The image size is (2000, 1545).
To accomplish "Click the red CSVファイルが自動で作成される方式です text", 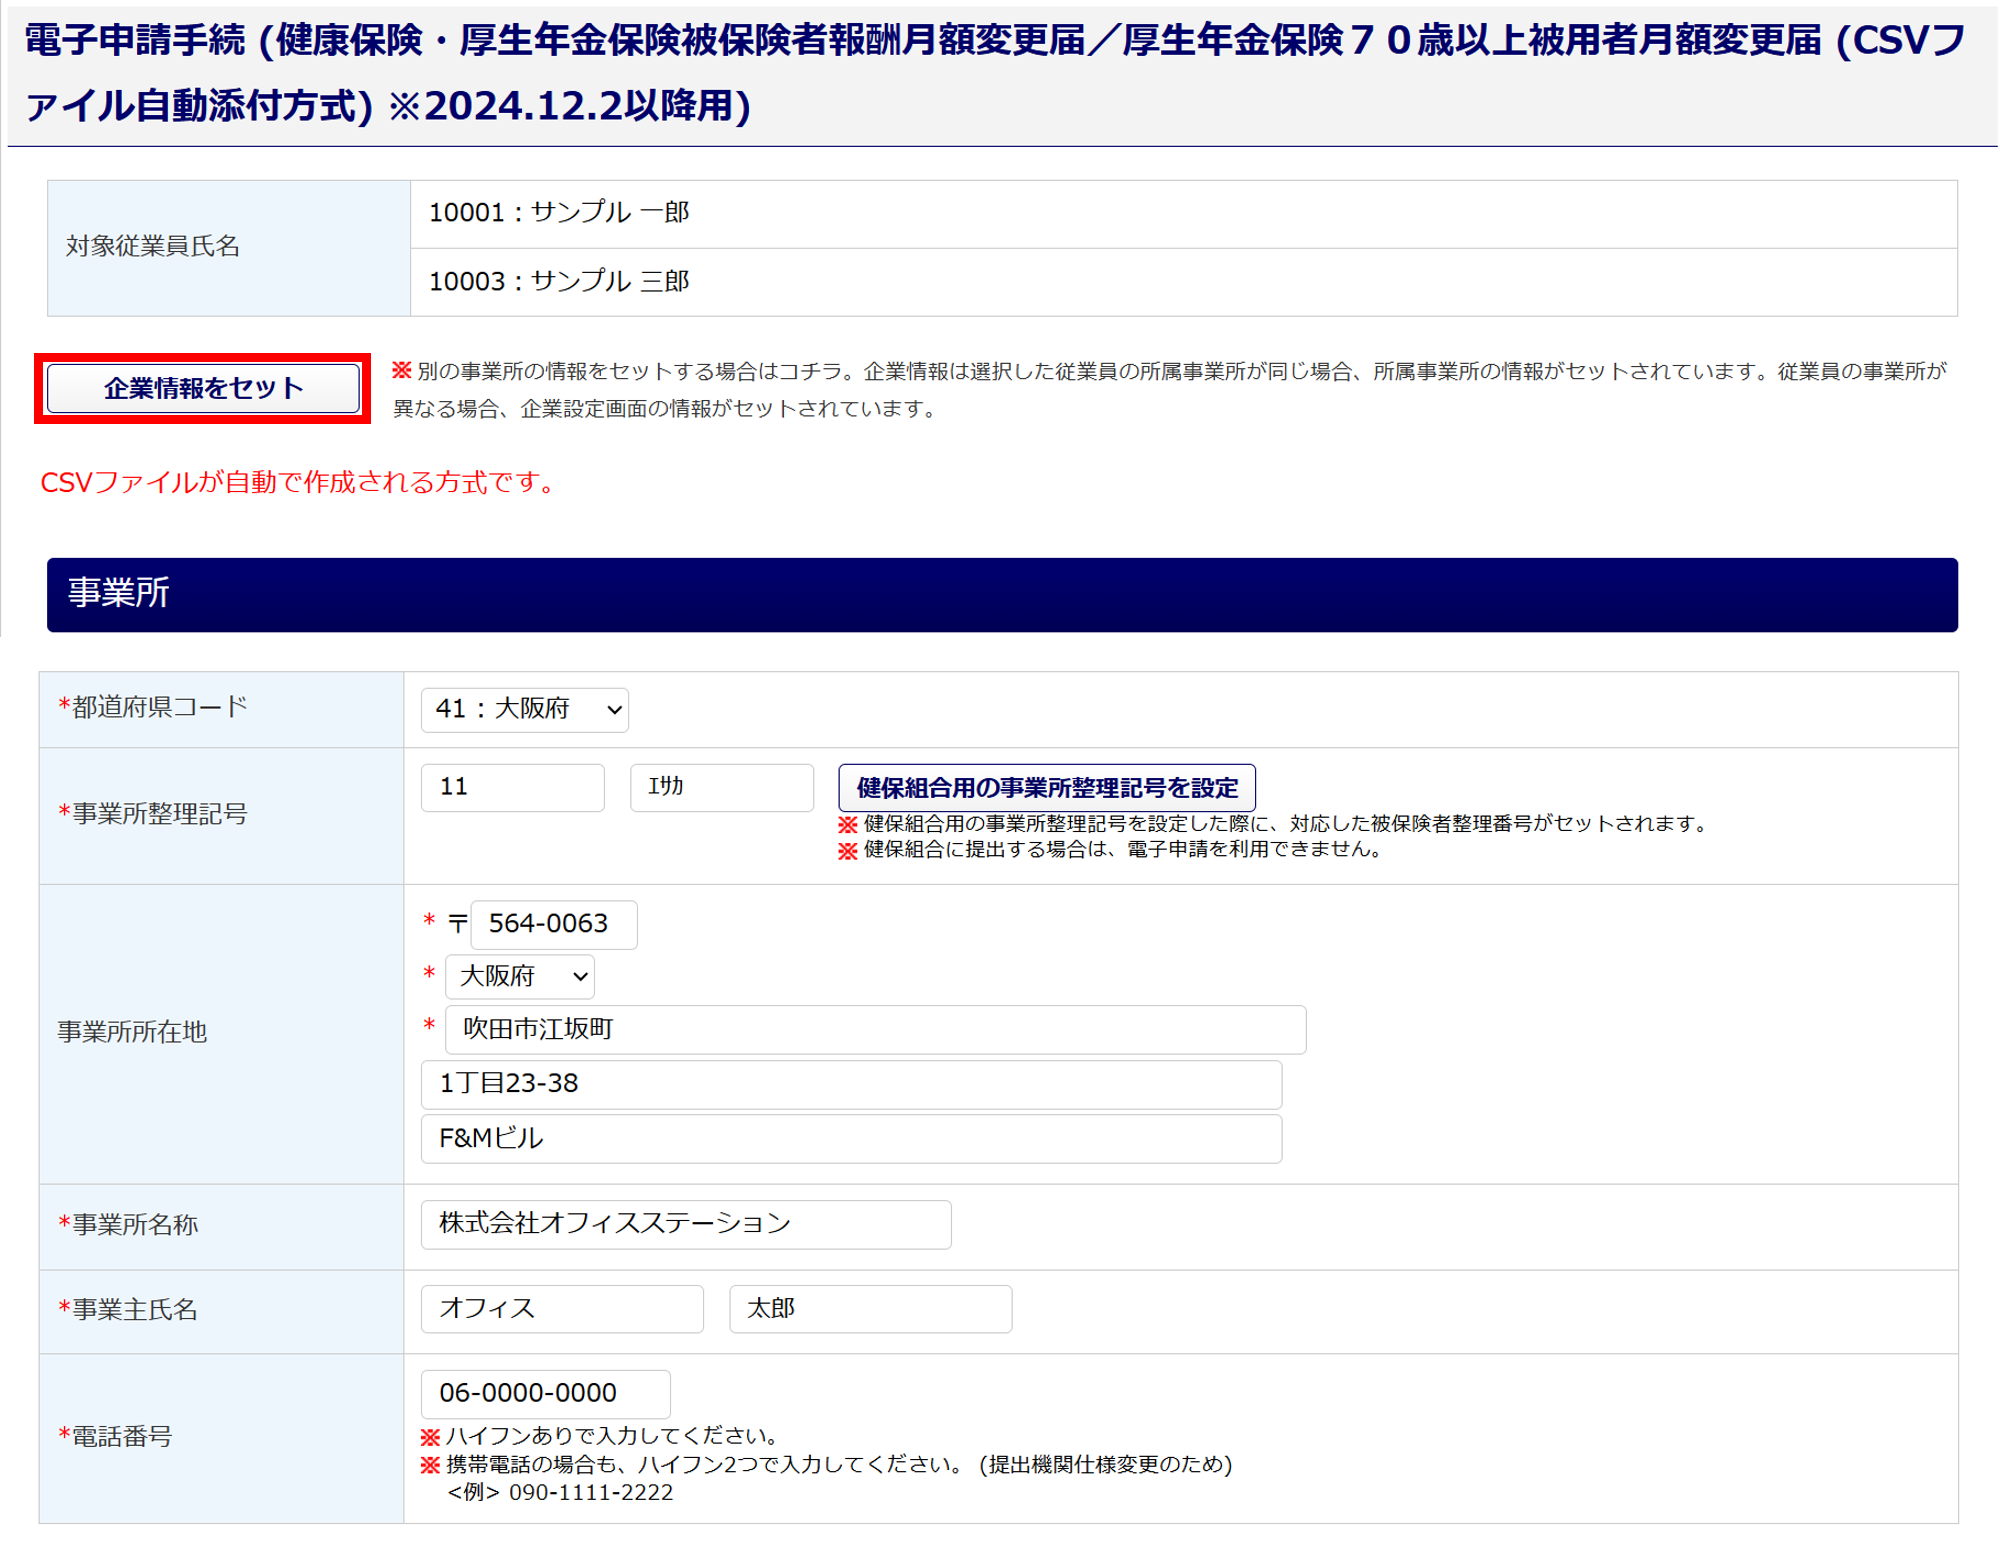I will click(299, 483).
